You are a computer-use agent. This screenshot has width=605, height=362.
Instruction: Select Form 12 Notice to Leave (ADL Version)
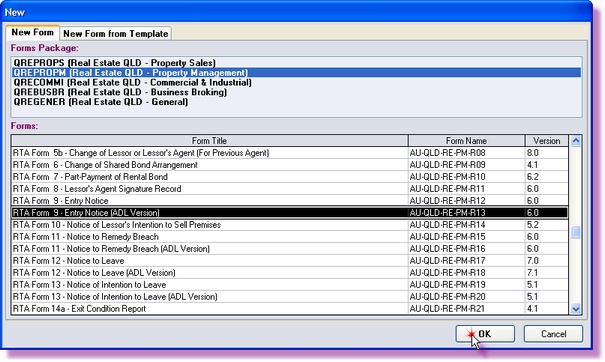pyautogui.click(x=289, y=272)
